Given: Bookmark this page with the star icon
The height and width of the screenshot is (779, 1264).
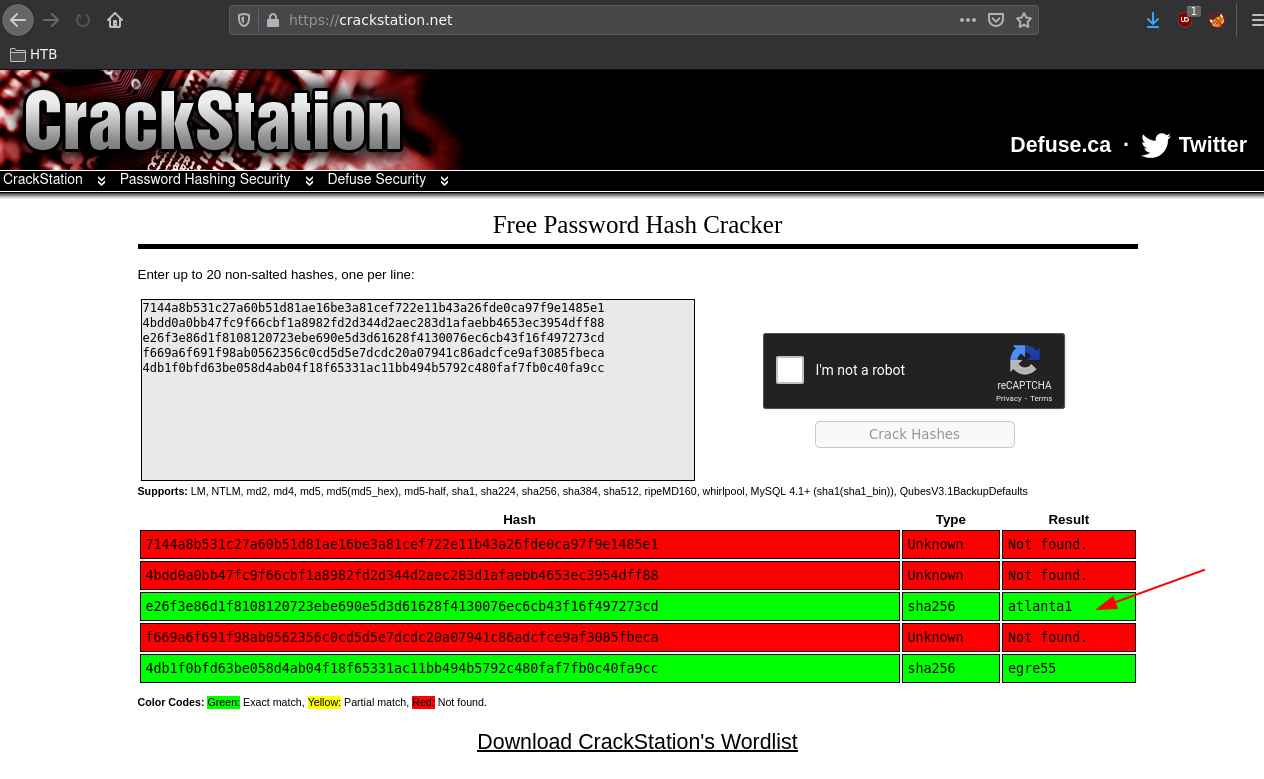Looking at the screenshot, I should (1023, 20).
